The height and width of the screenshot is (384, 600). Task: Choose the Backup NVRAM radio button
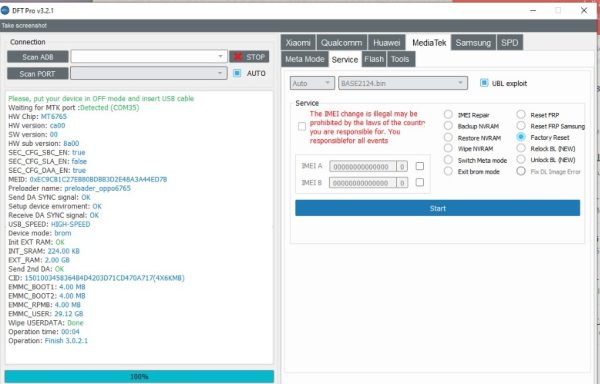[448, 126]
